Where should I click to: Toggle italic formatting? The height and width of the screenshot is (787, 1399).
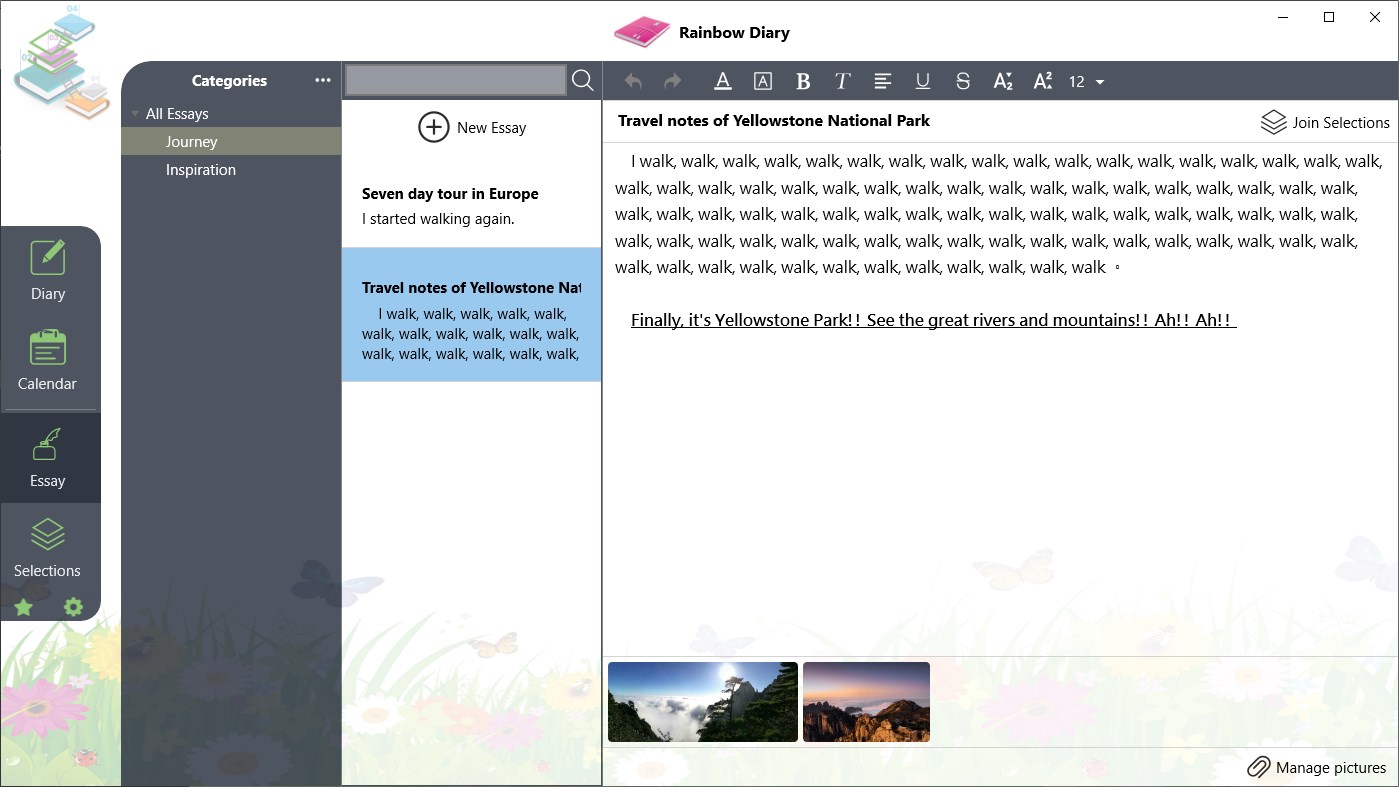click(x=842, y=81)
